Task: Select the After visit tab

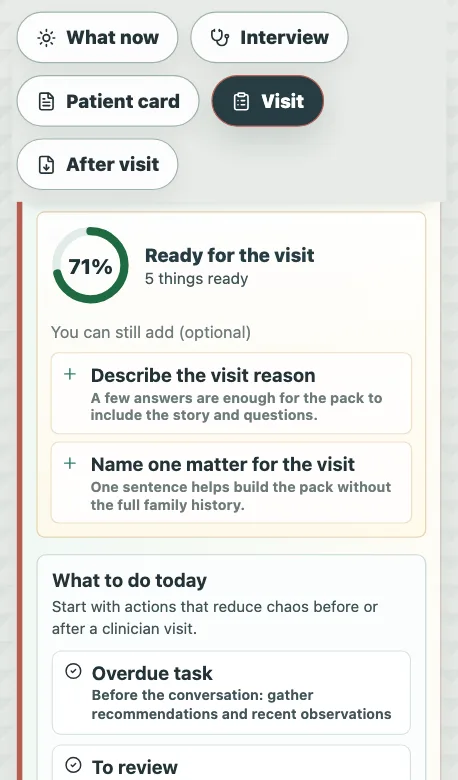Action: pyautogui.click(x=97, y=164)
